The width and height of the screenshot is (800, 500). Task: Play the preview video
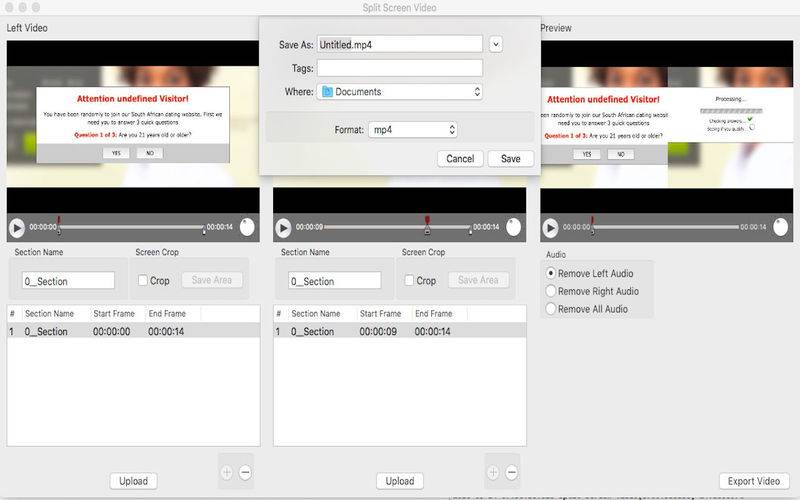pos(550,228)
